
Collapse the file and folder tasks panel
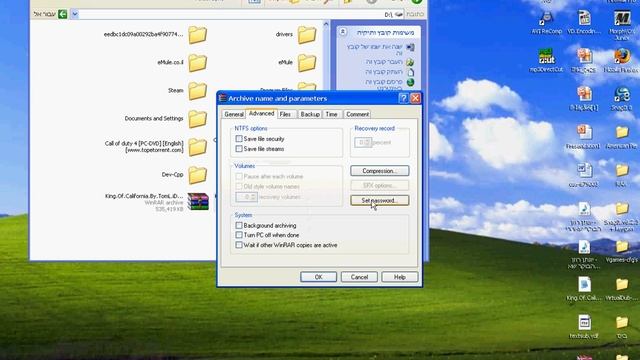pyautogui.click(x=343, y=32)
